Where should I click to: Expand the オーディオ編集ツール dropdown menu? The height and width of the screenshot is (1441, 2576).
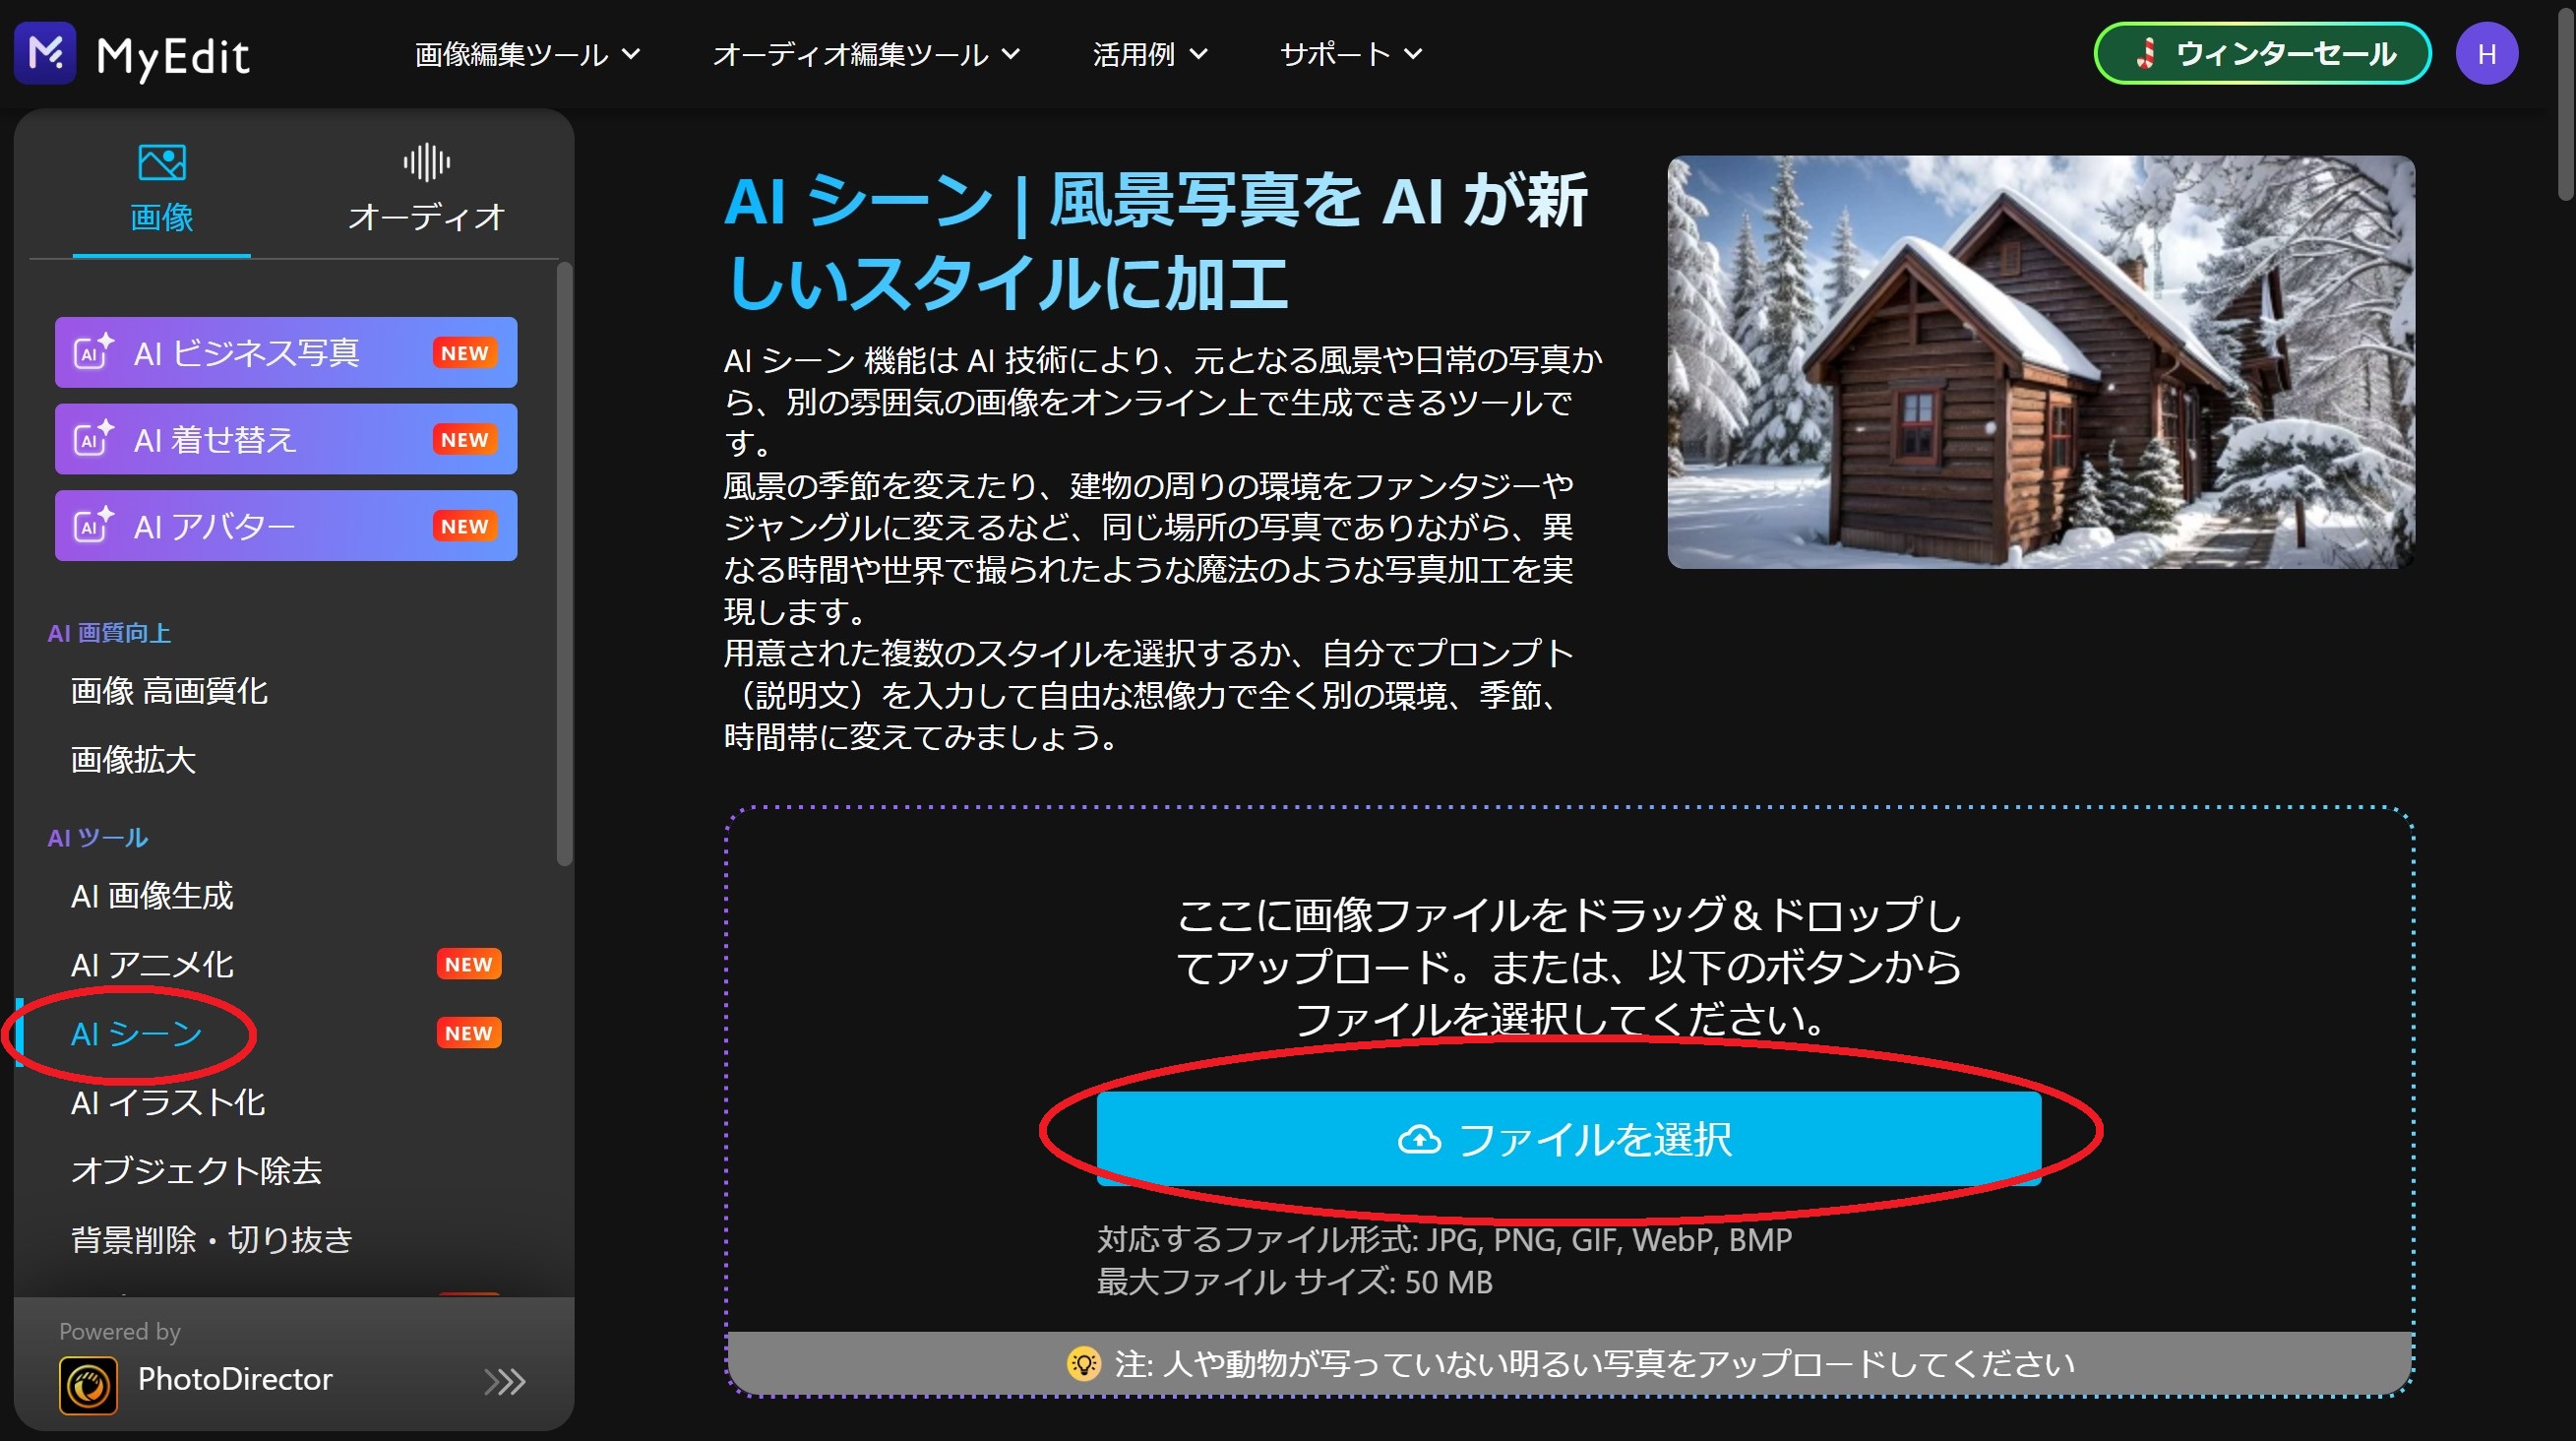[866, 54]
